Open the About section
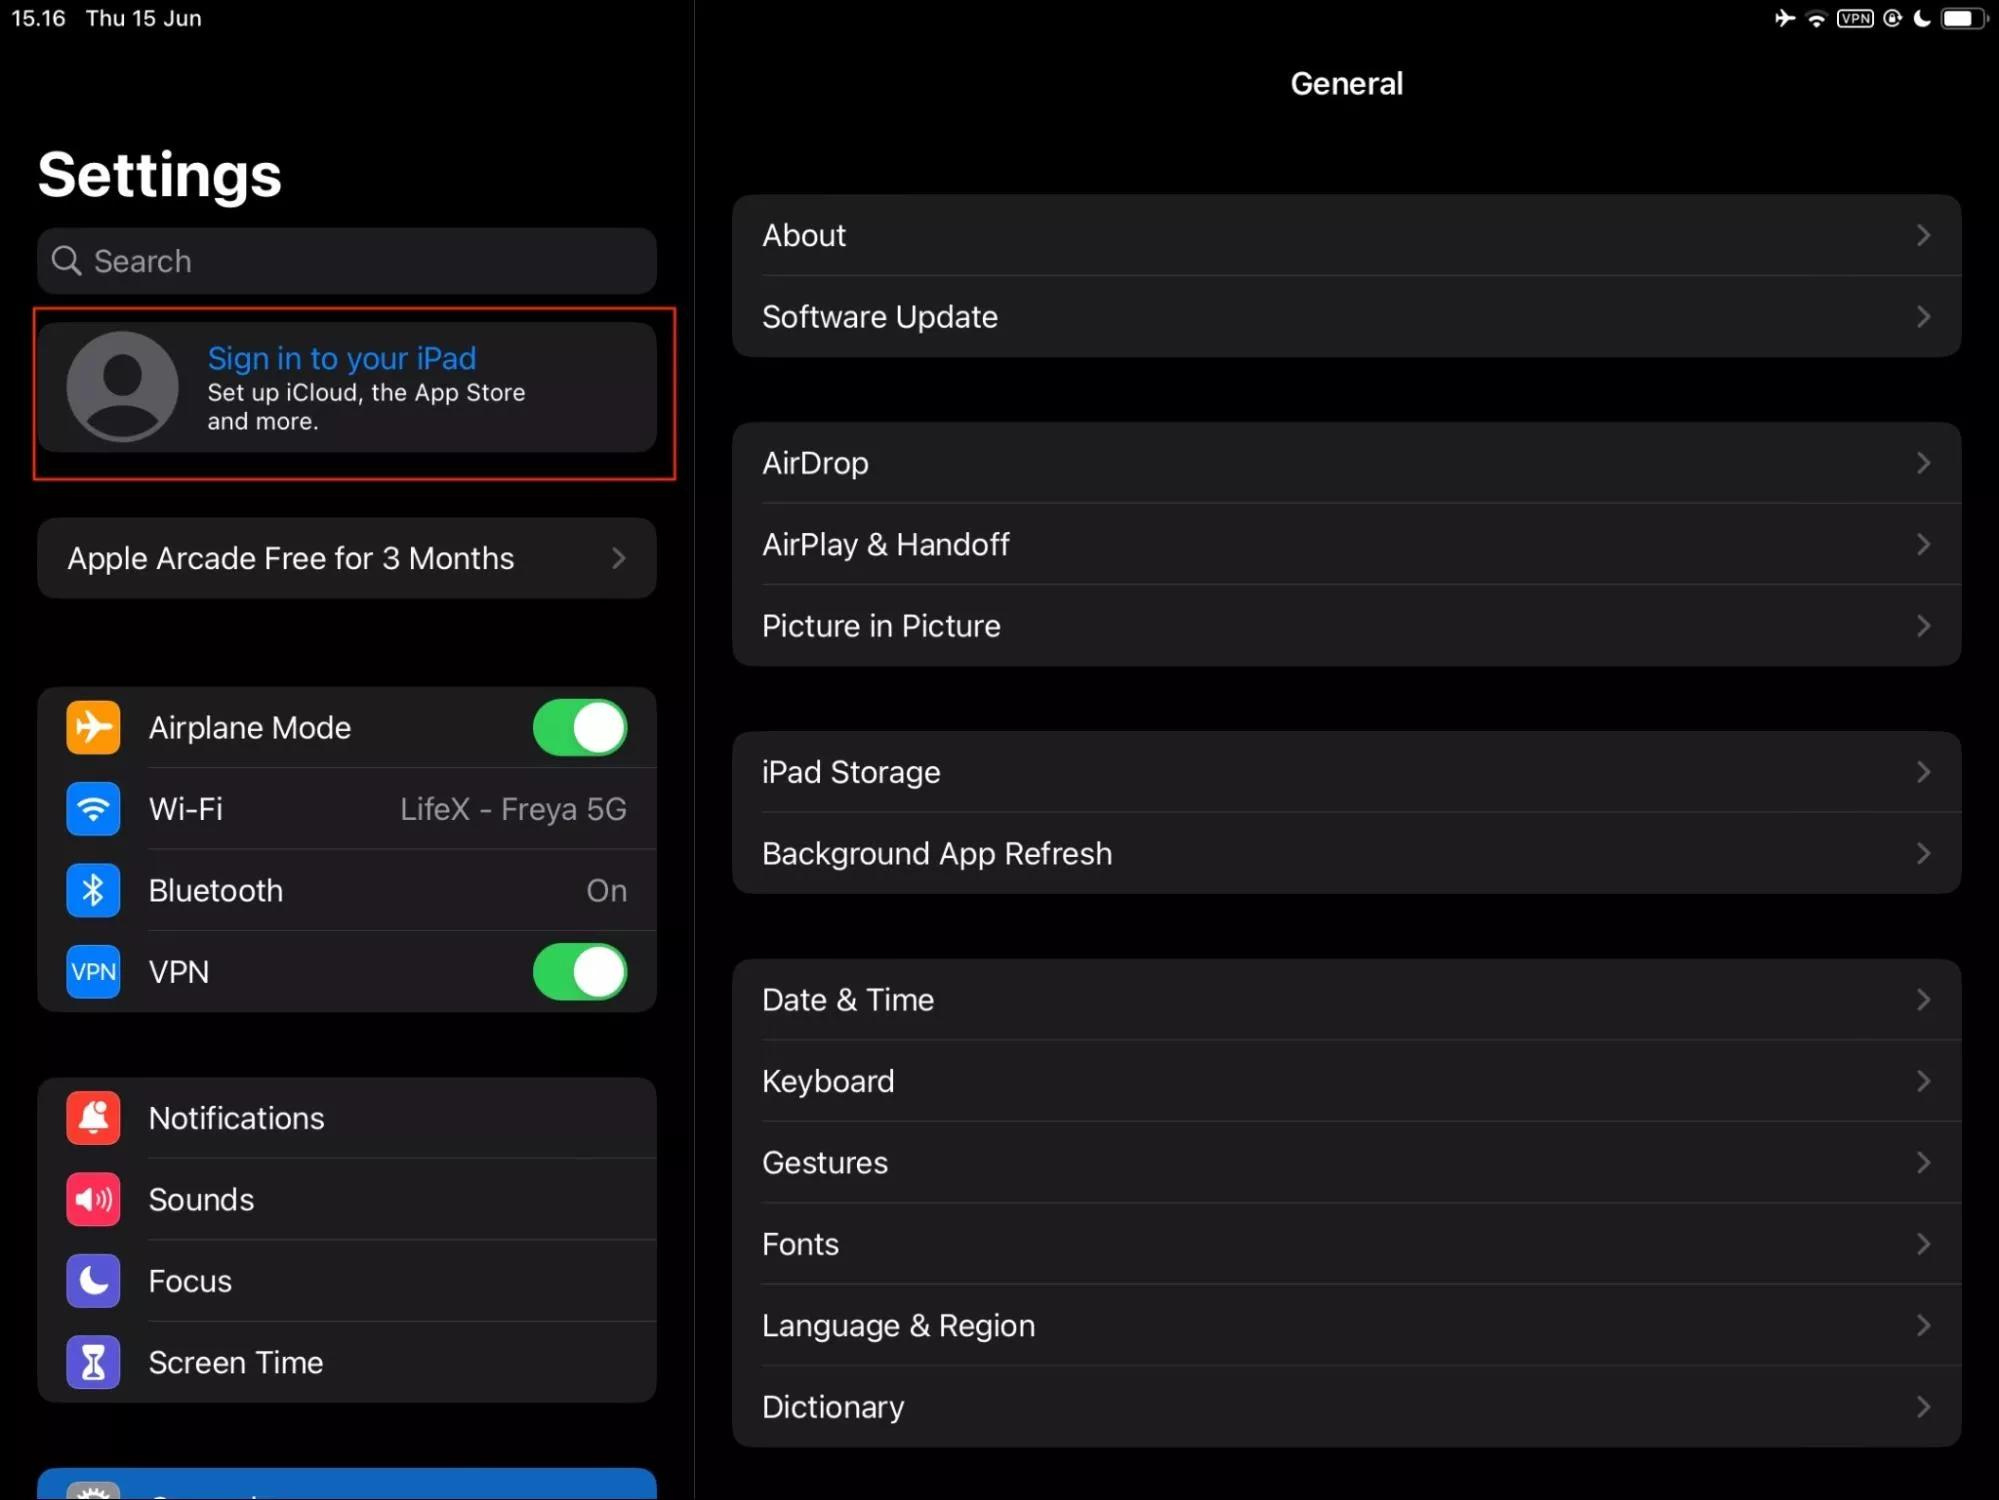 (x=1347, y=235)
